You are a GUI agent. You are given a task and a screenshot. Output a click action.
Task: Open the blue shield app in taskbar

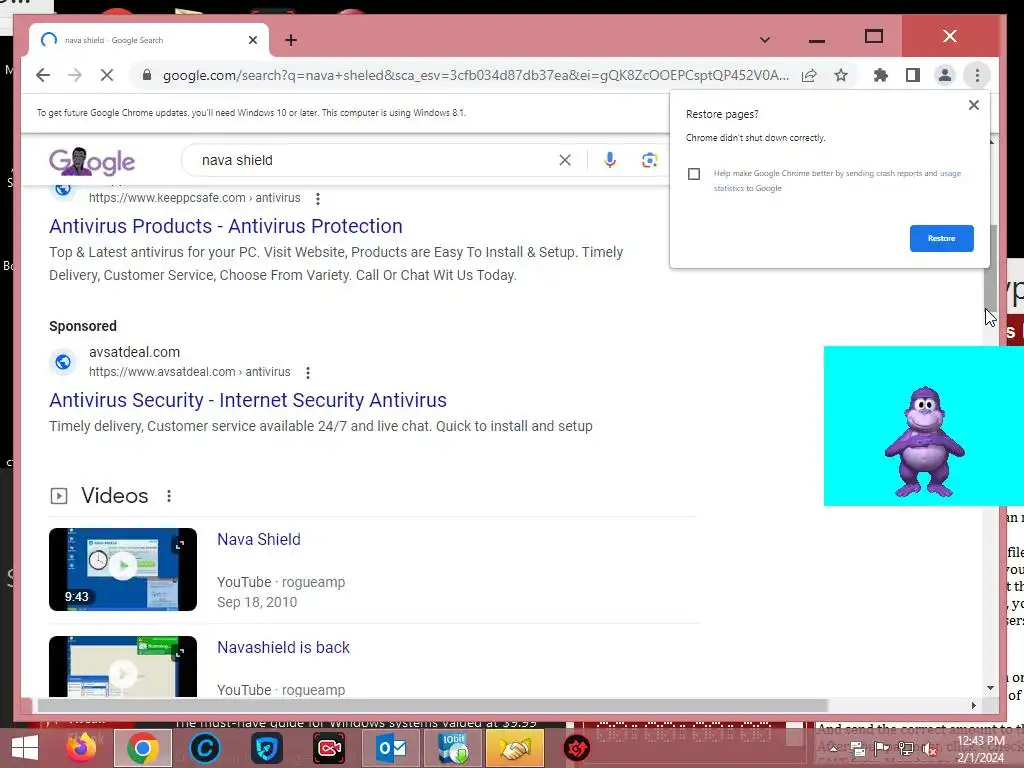(x=267, y=748)
